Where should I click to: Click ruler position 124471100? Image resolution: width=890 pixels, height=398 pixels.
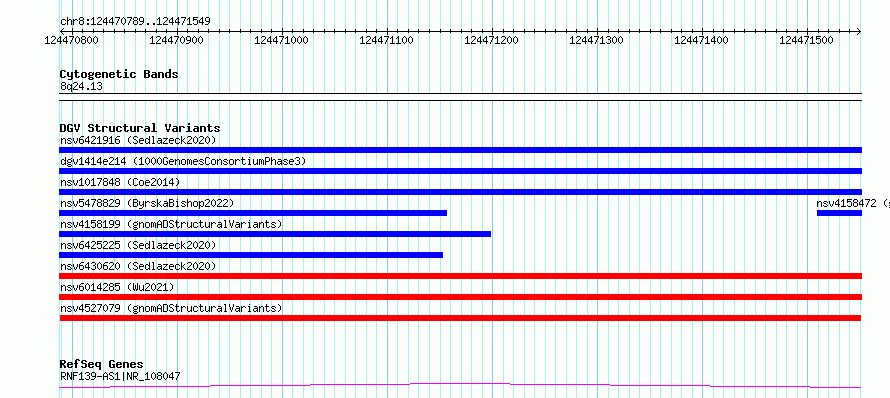[x=386, y=40]
